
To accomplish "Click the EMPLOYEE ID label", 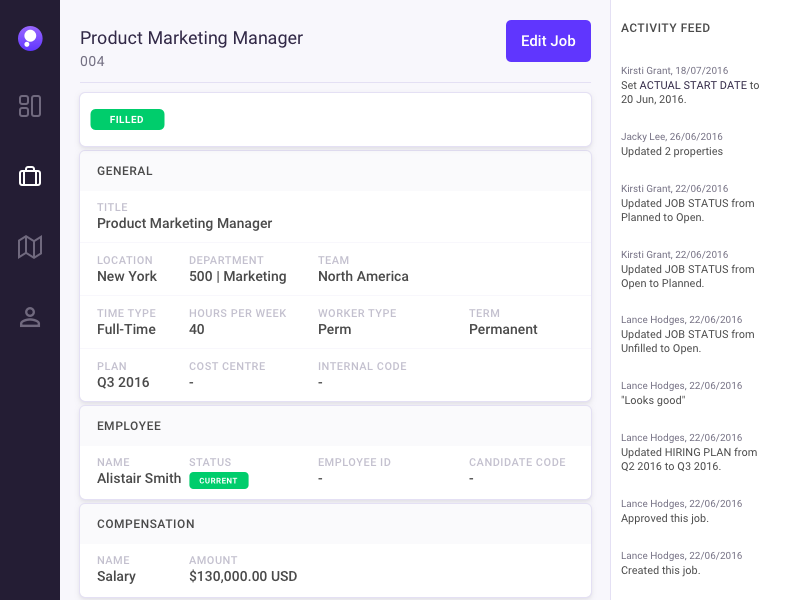I will tap(355, 462).
